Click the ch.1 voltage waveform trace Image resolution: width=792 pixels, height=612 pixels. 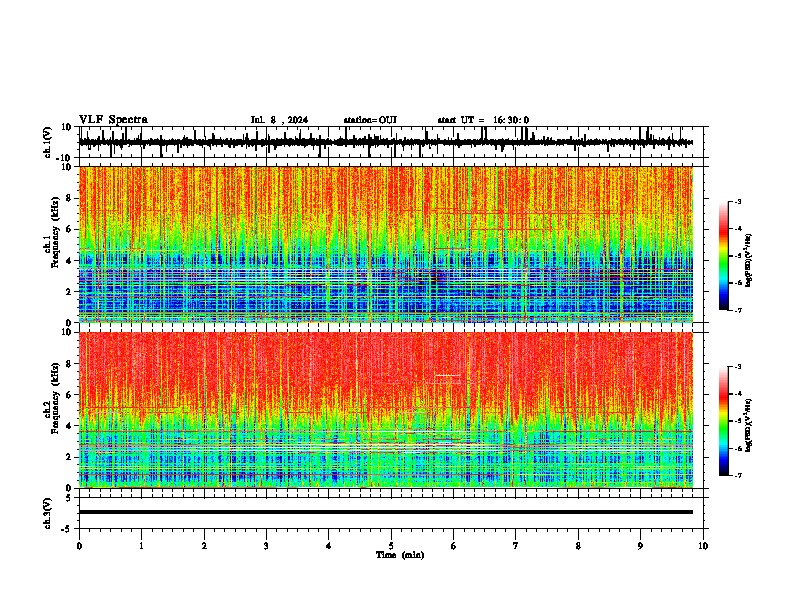coord(386,142)
